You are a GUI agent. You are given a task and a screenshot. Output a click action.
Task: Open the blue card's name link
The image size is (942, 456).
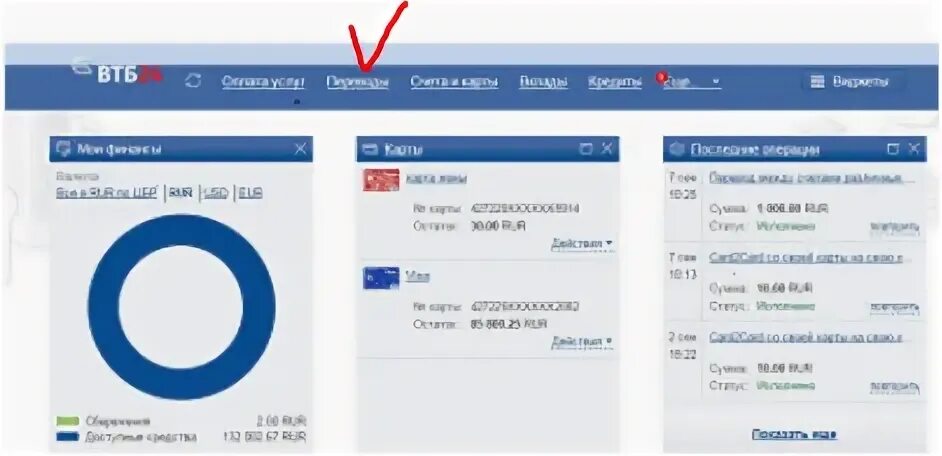tap(418, 277)
